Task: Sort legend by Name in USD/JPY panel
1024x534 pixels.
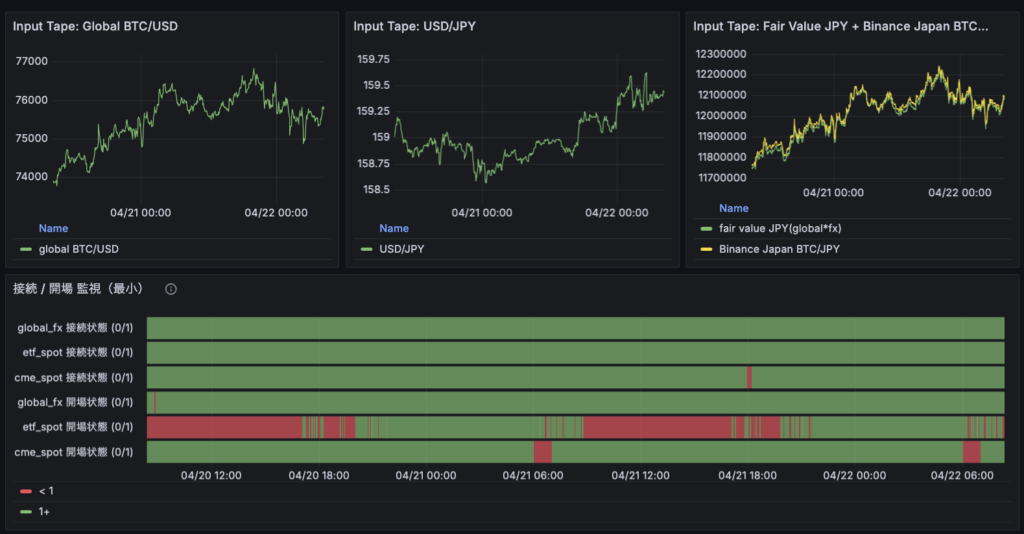Action: [393, 228]
